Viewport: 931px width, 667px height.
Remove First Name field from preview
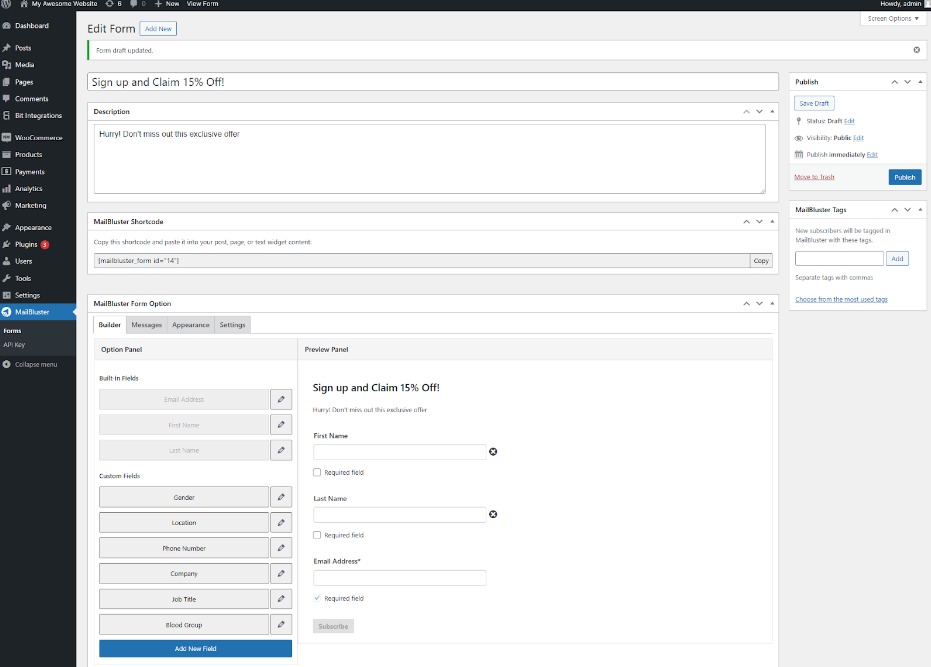tap(493, 452)
